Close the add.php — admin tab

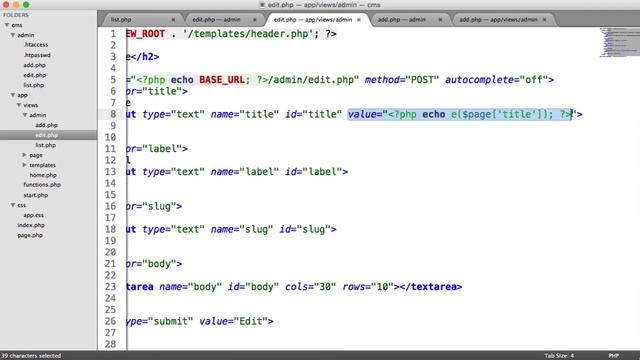coord(440,20)
